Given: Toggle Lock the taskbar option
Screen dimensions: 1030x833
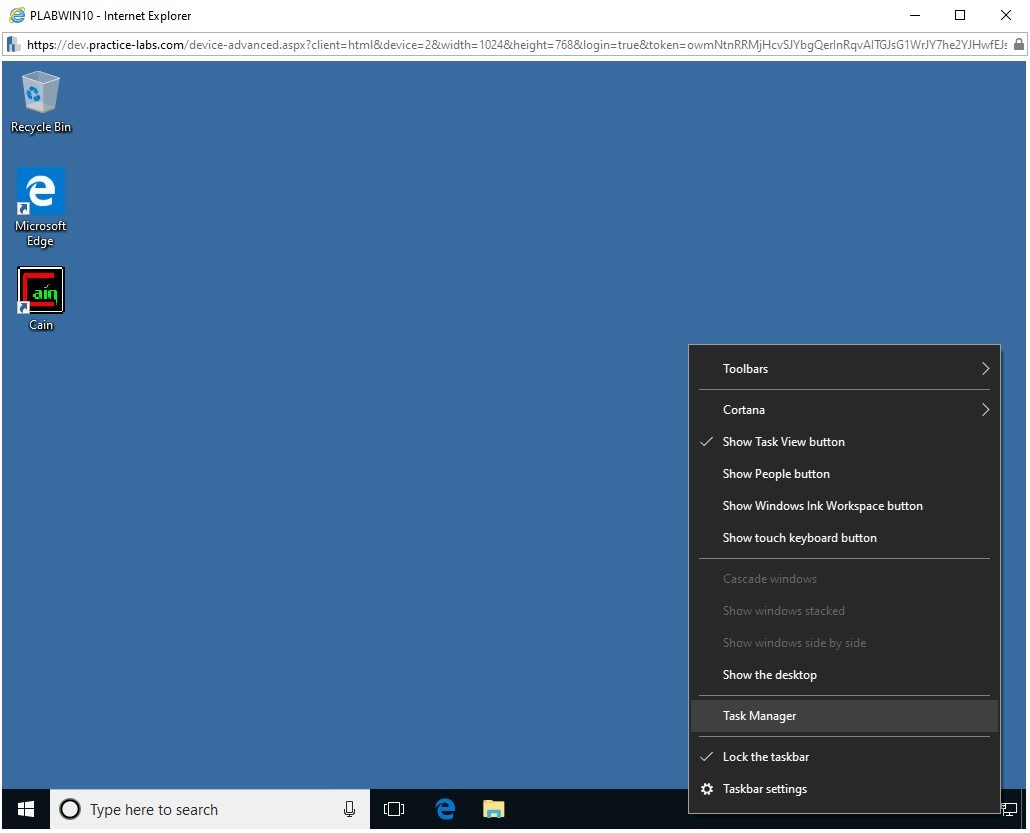Looking at the screenshot, I should point(765,757).
